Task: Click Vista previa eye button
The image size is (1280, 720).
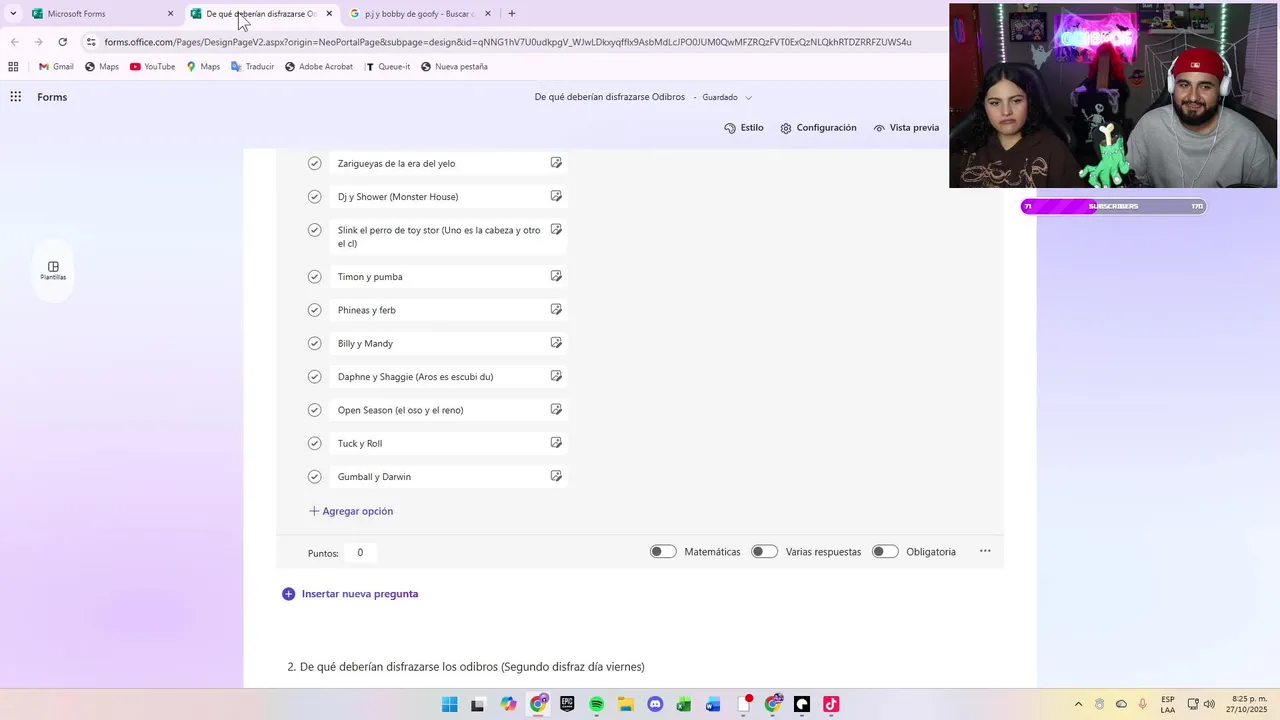Action: (906, 128)
